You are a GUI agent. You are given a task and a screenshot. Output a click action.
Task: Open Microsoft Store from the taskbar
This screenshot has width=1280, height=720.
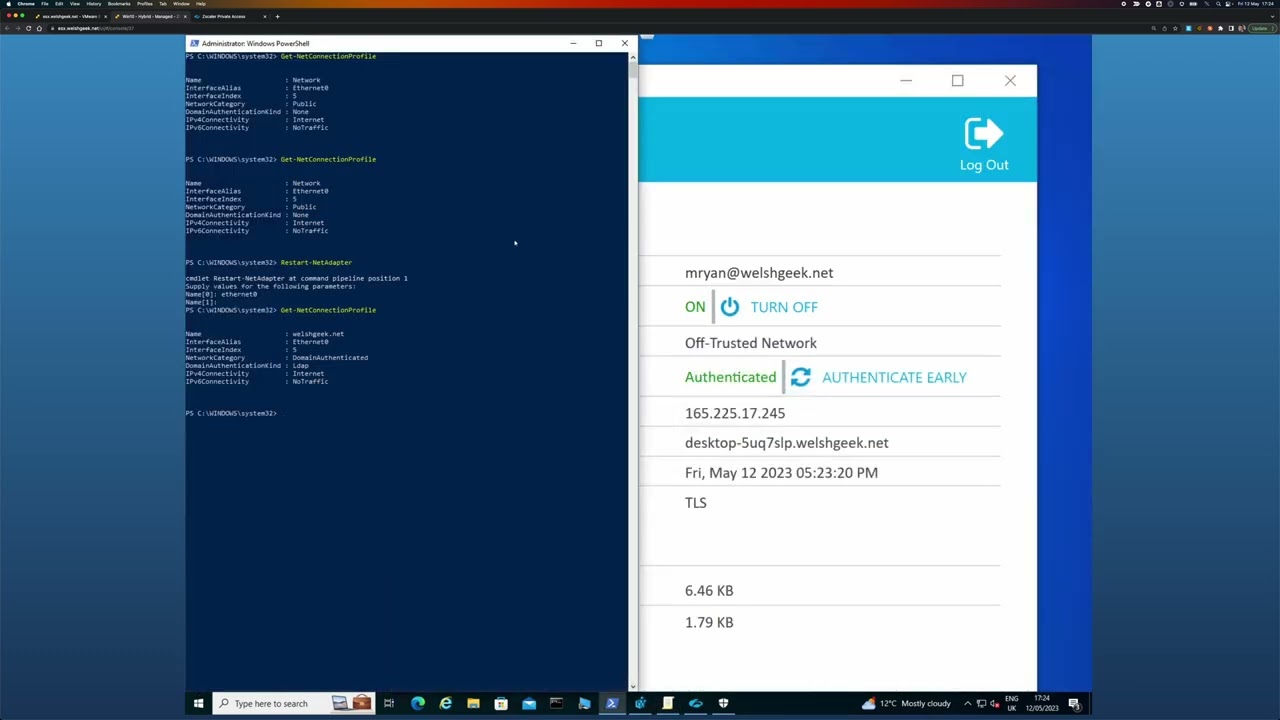point(501,703)
